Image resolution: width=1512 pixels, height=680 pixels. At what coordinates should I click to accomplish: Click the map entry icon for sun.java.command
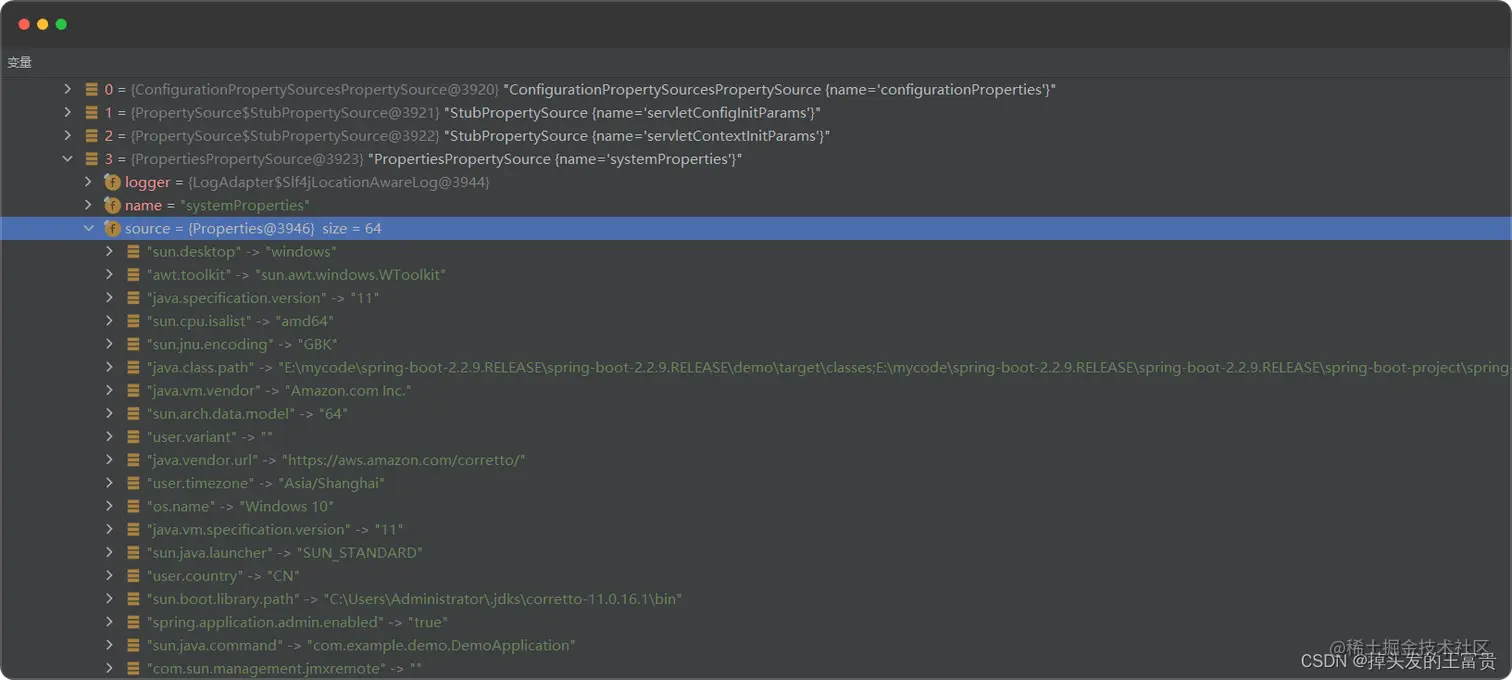[133, 645]
